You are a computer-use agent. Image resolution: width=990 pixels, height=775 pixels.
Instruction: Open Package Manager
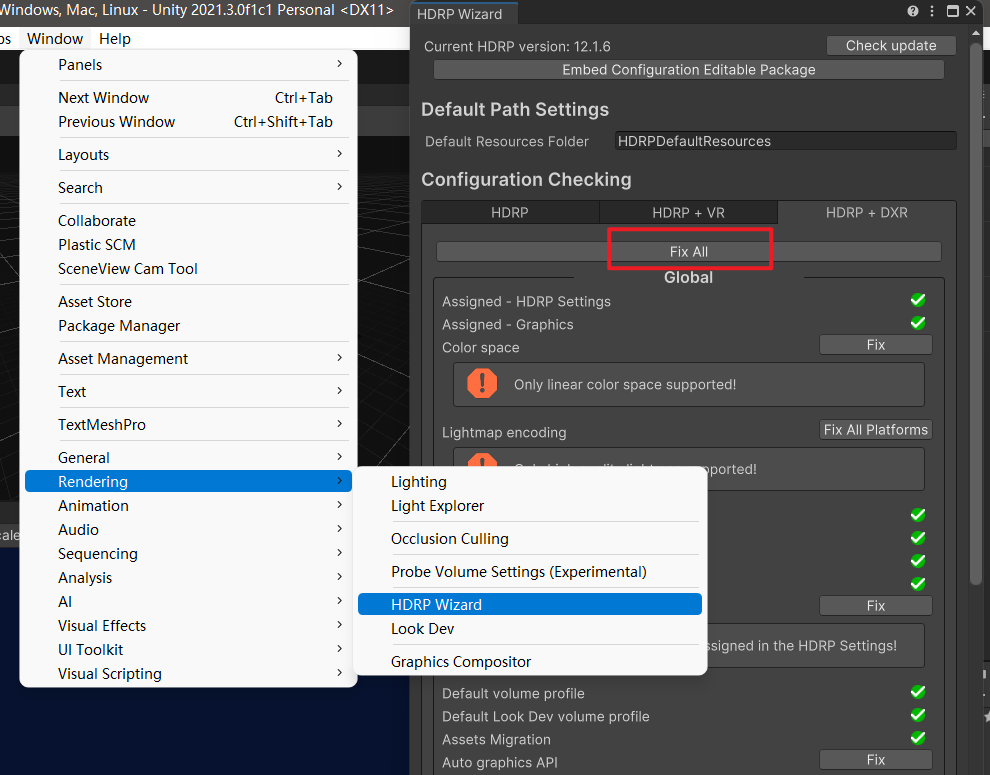click(x=188, y=326)
